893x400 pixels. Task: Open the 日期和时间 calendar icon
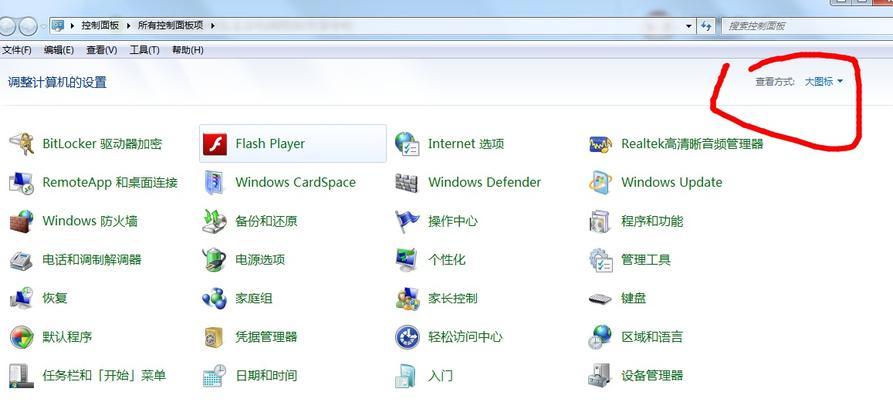click(x=215, y=375)
